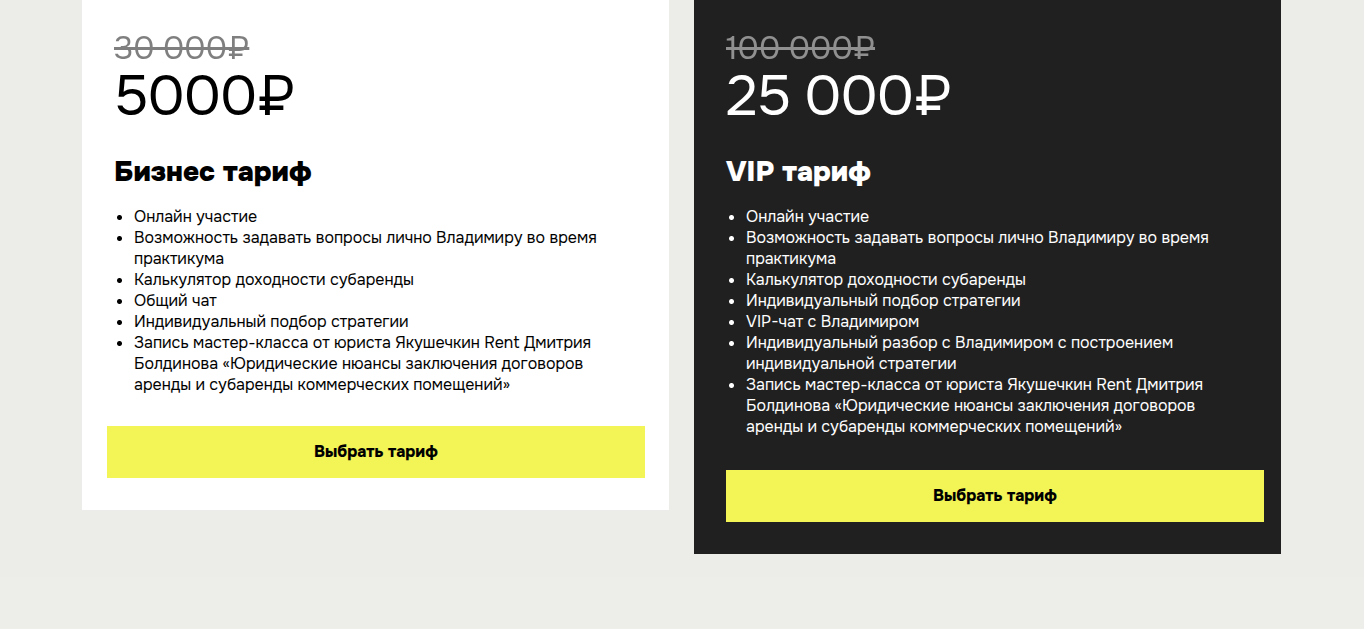Image resolution: width=1364 pixels, height=629 pixels.
Task: Click the crossed-out 30 000₽ old price
Action: coord(181,47)
